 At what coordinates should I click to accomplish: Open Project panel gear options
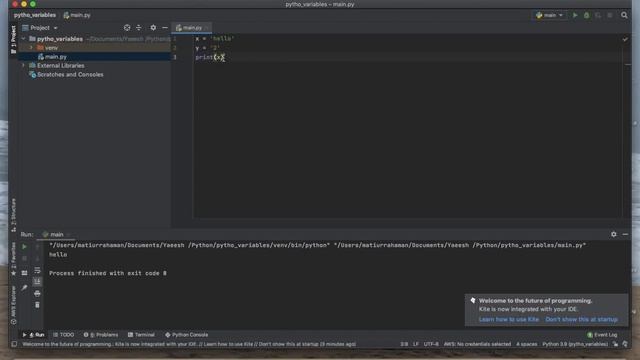tap(153, 28)
